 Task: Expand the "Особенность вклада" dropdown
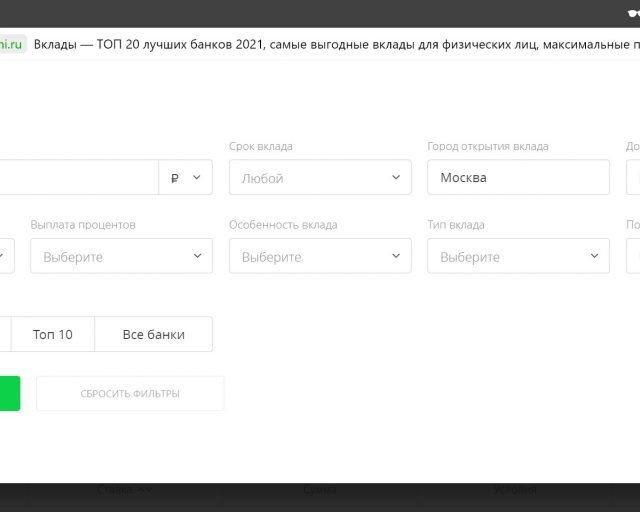coord(320,256)
